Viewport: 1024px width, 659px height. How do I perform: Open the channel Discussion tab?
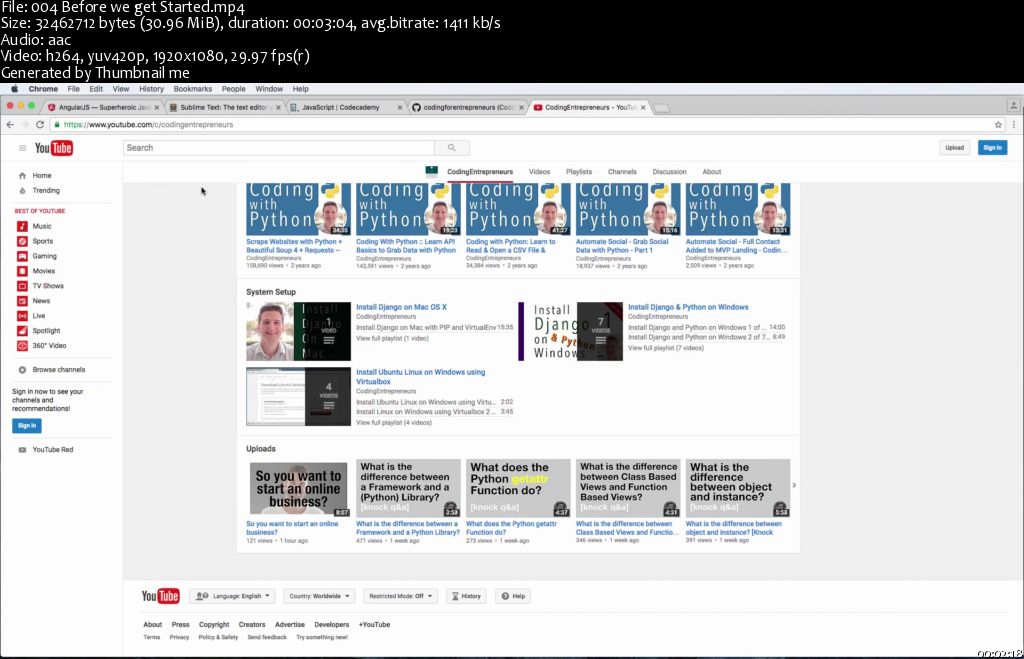[669, 172]
